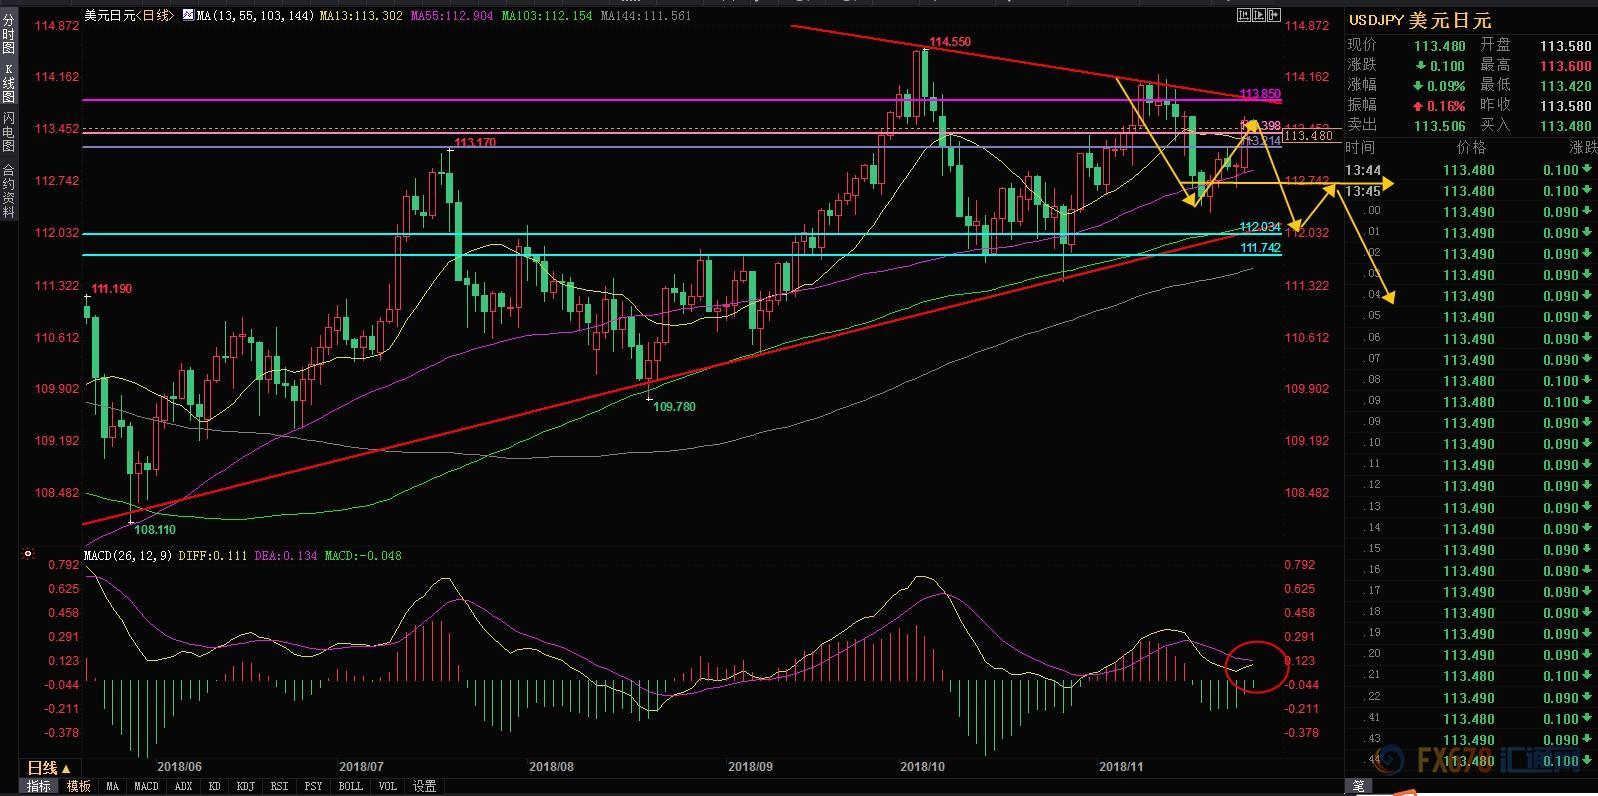This screenshot has width=1598, height=796.
Task: Open the 分时图 view in the left sidebar
Action: pyautogui.click(x=9, y=34)
